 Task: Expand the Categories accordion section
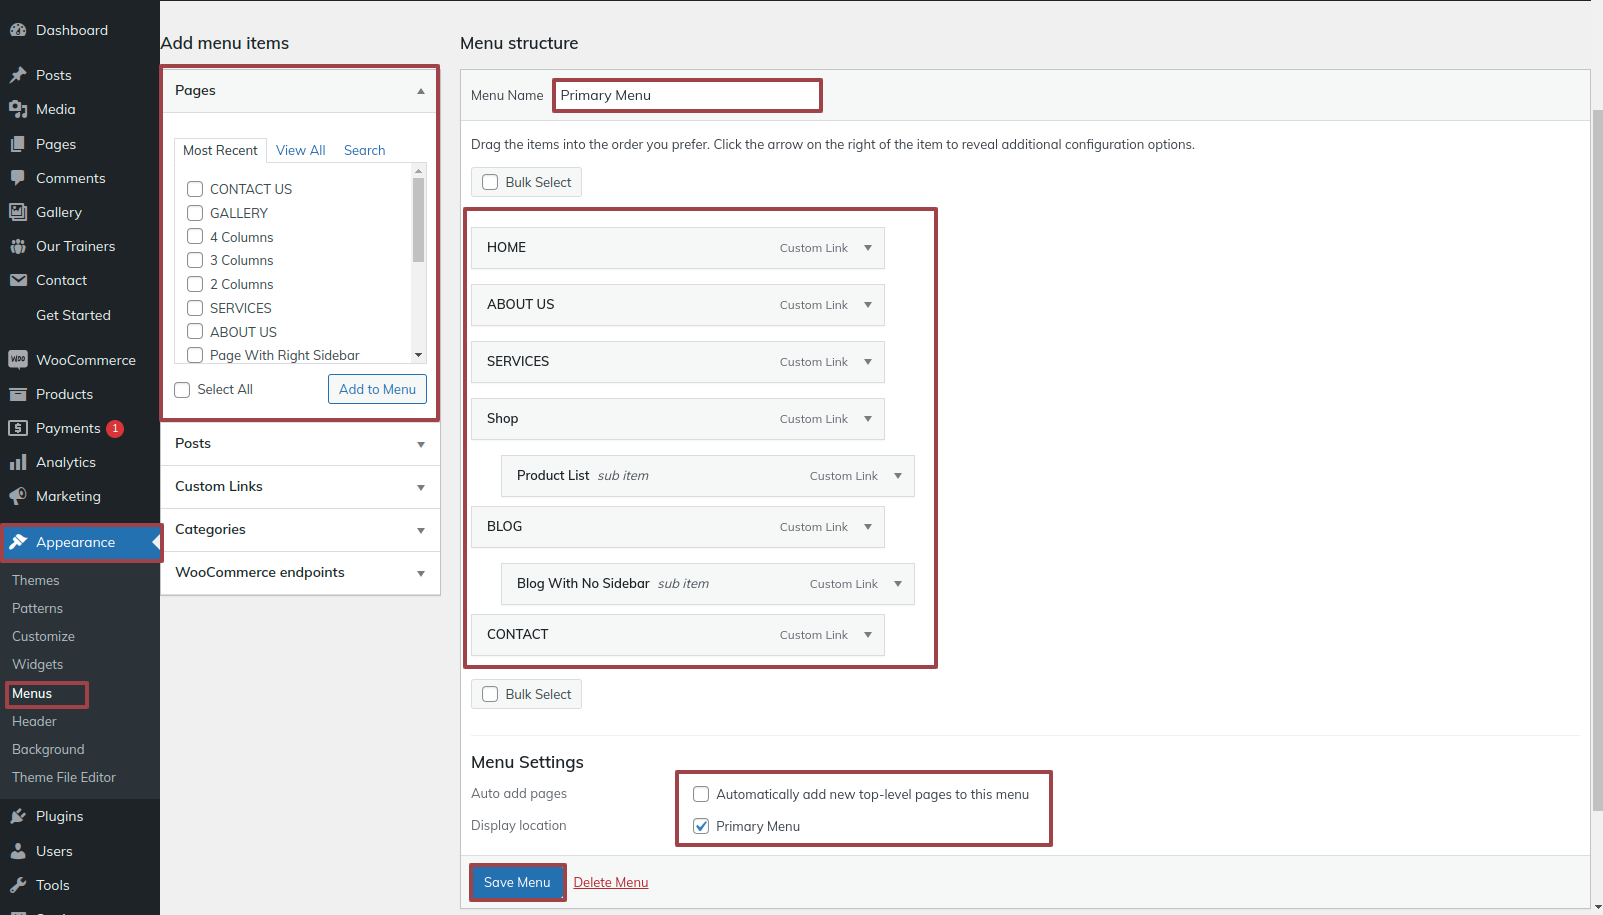tap(421, 530)
